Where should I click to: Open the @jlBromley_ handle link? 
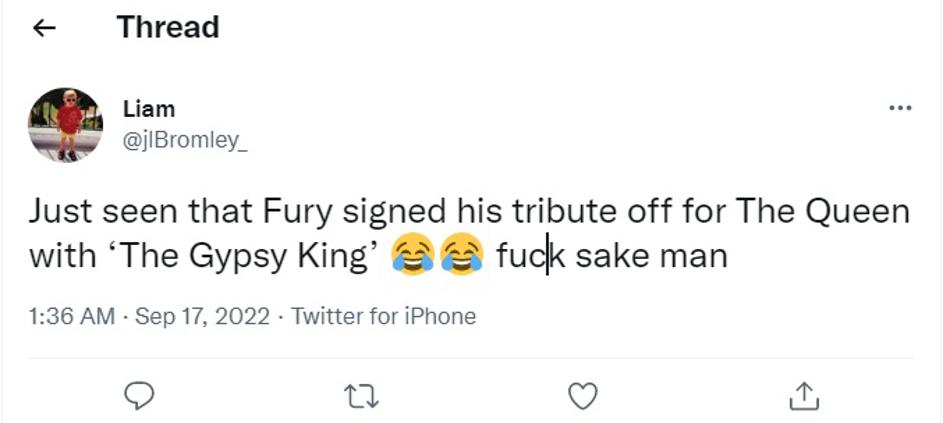coord(184,141)
